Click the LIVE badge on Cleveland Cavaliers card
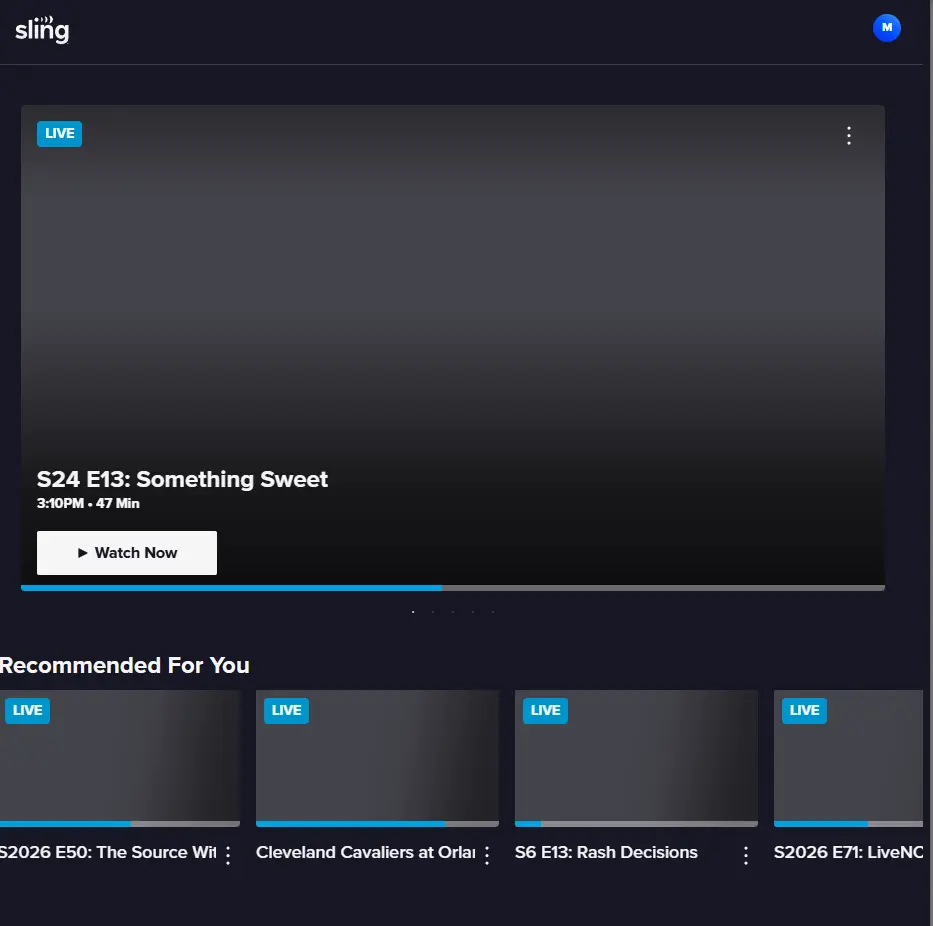This screenshot has width=933, height=926. (286, 711)
